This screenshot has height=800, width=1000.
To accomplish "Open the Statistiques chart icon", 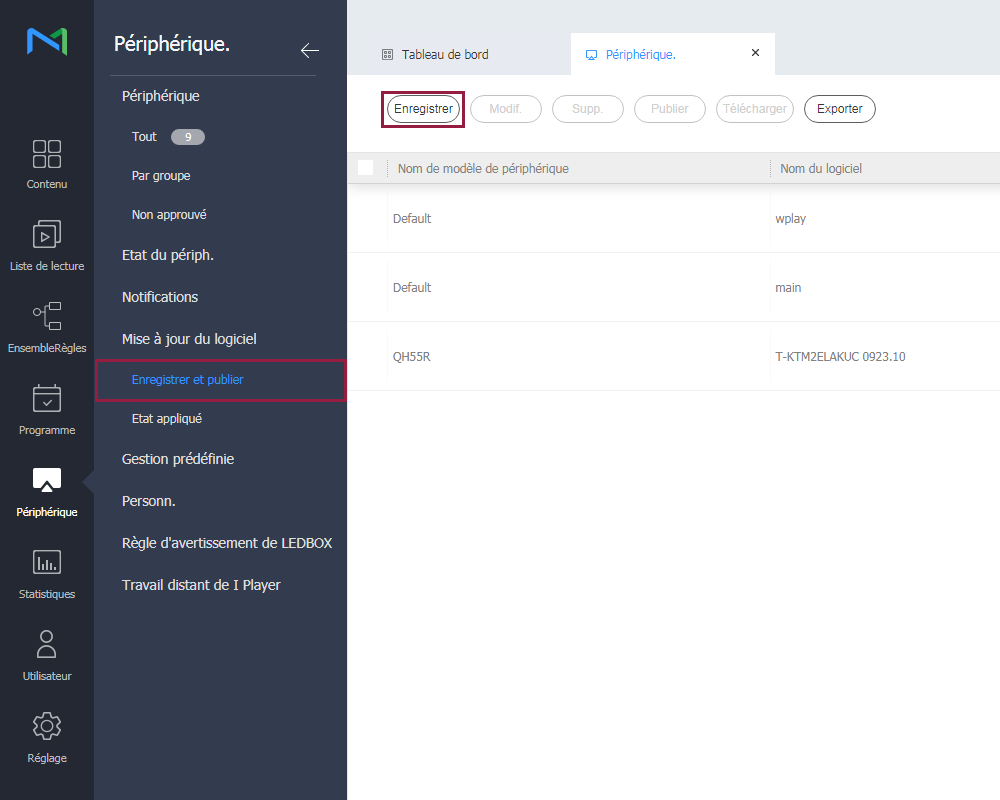I will click(47, 563).
